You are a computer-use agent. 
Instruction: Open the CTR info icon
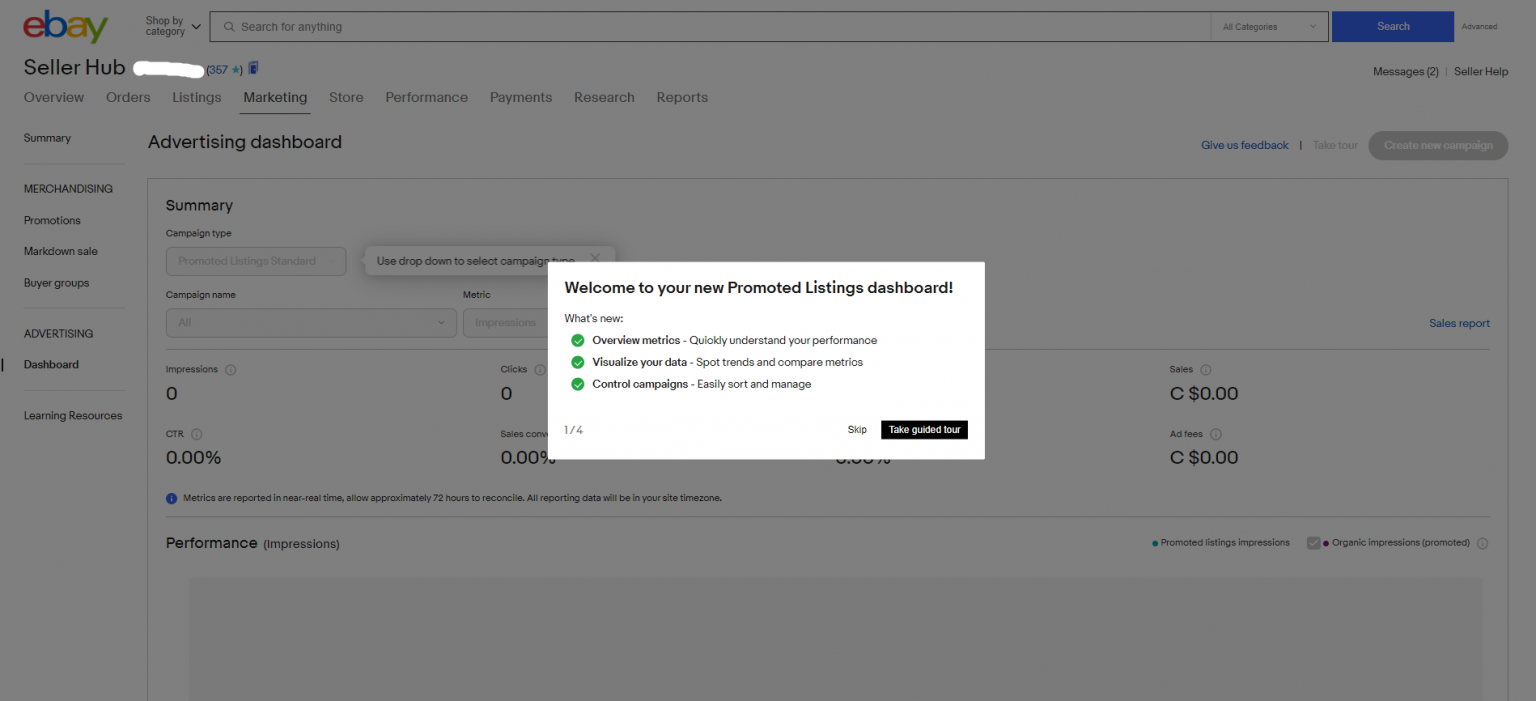click(196, 434)
